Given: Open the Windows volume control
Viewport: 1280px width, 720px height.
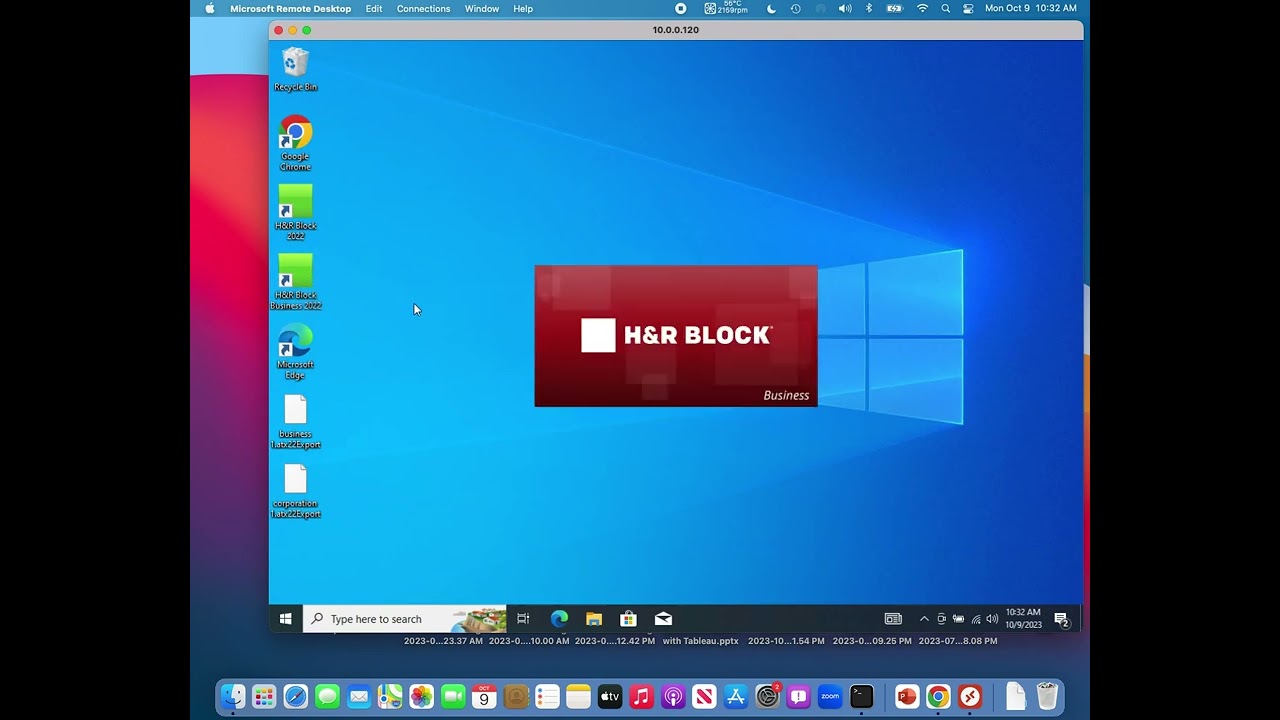Looking at the screenshot, I should click(992, 619).
